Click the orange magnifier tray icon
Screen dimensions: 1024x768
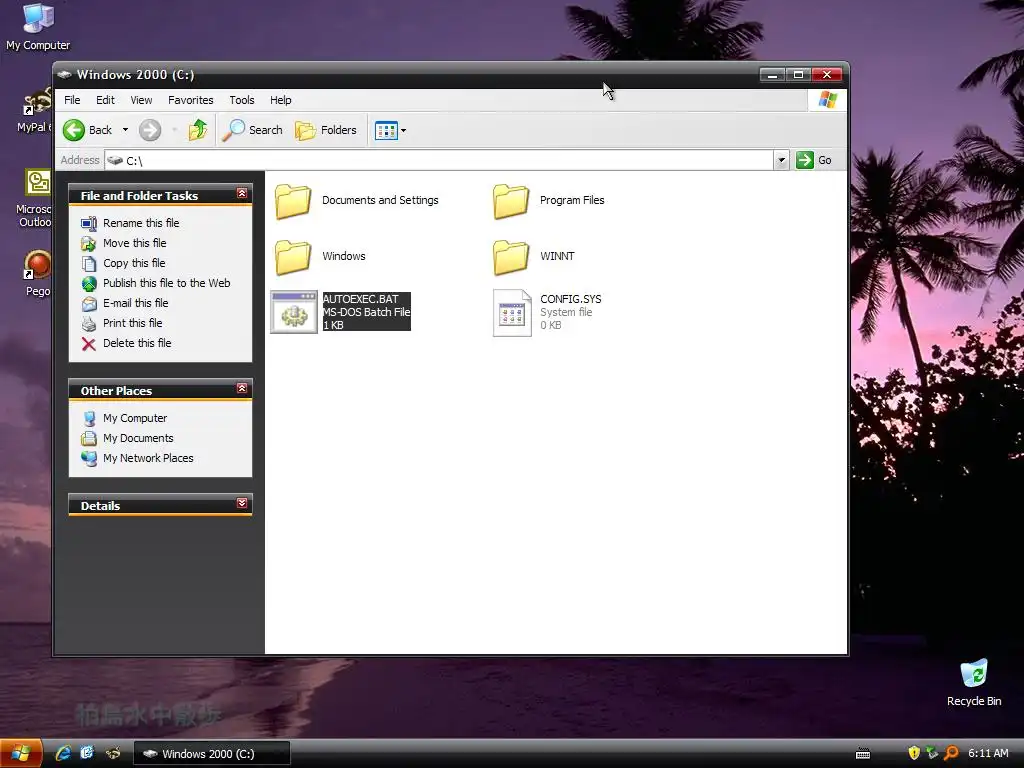tap(952, 753)
